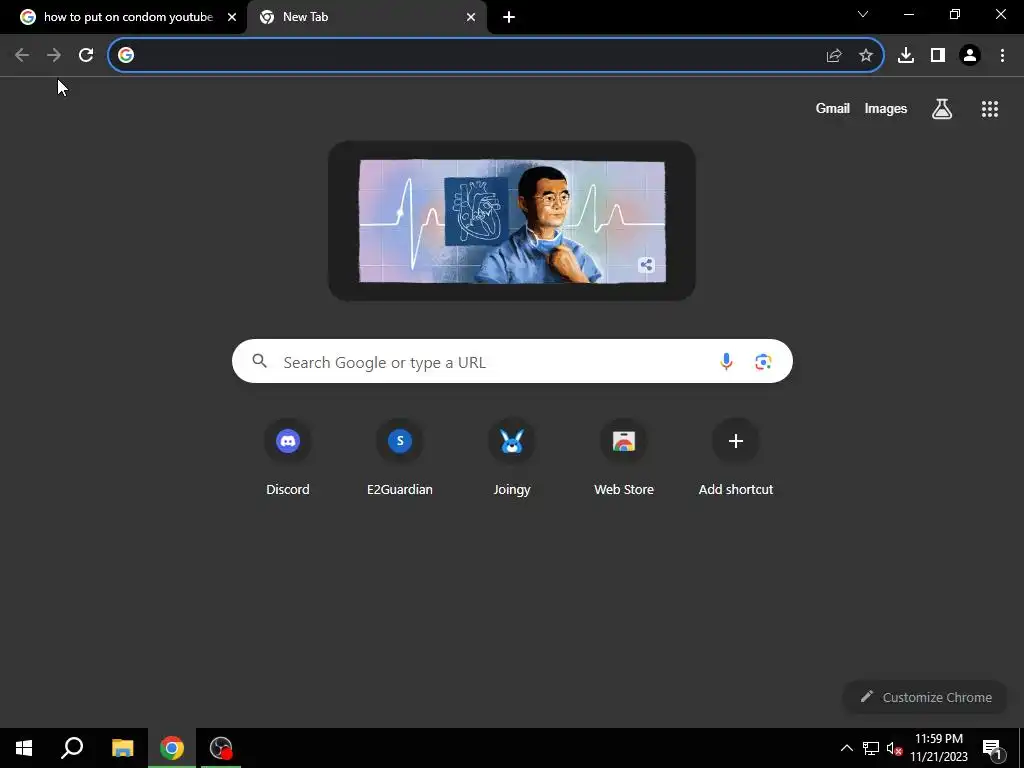The height and width of the screenshot is (768, 1024).
Task: Open the Discord shortcut
Action: [288, 458]
